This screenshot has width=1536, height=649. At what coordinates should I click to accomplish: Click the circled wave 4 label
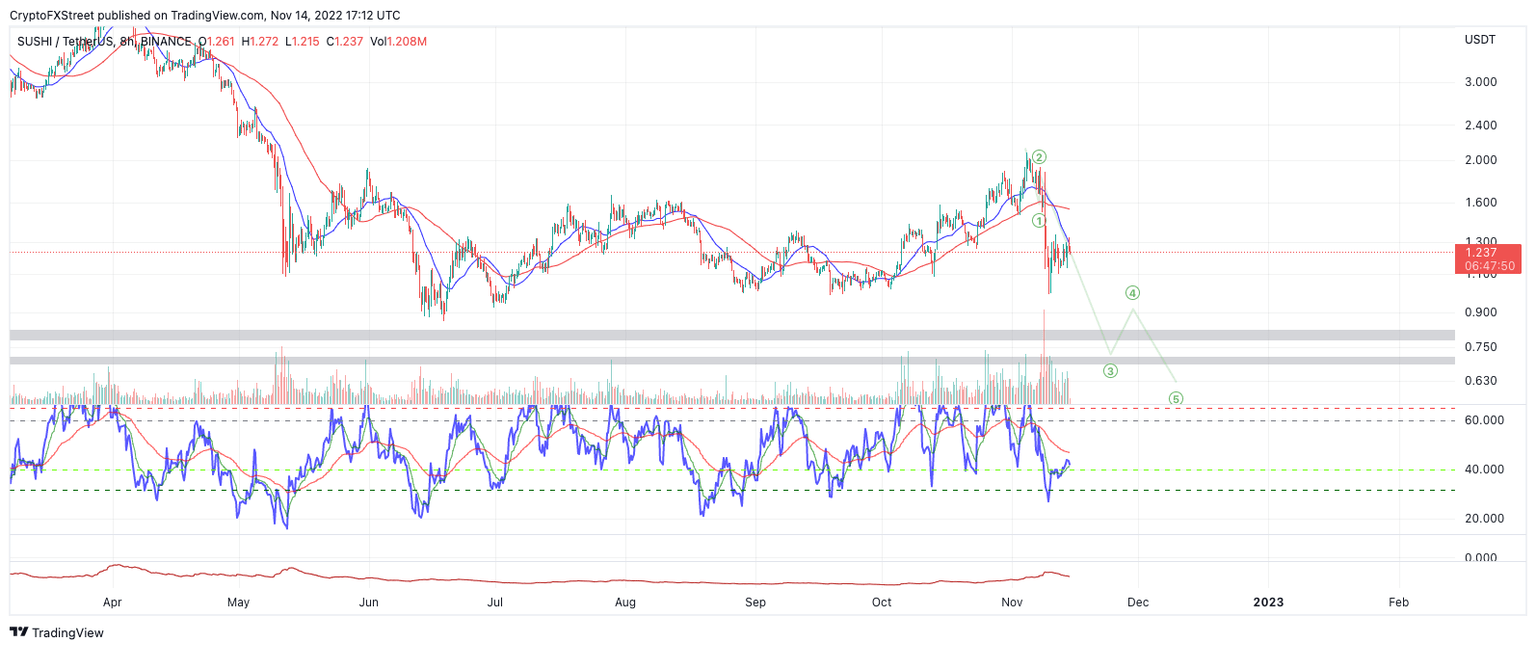coord(1132,293)
